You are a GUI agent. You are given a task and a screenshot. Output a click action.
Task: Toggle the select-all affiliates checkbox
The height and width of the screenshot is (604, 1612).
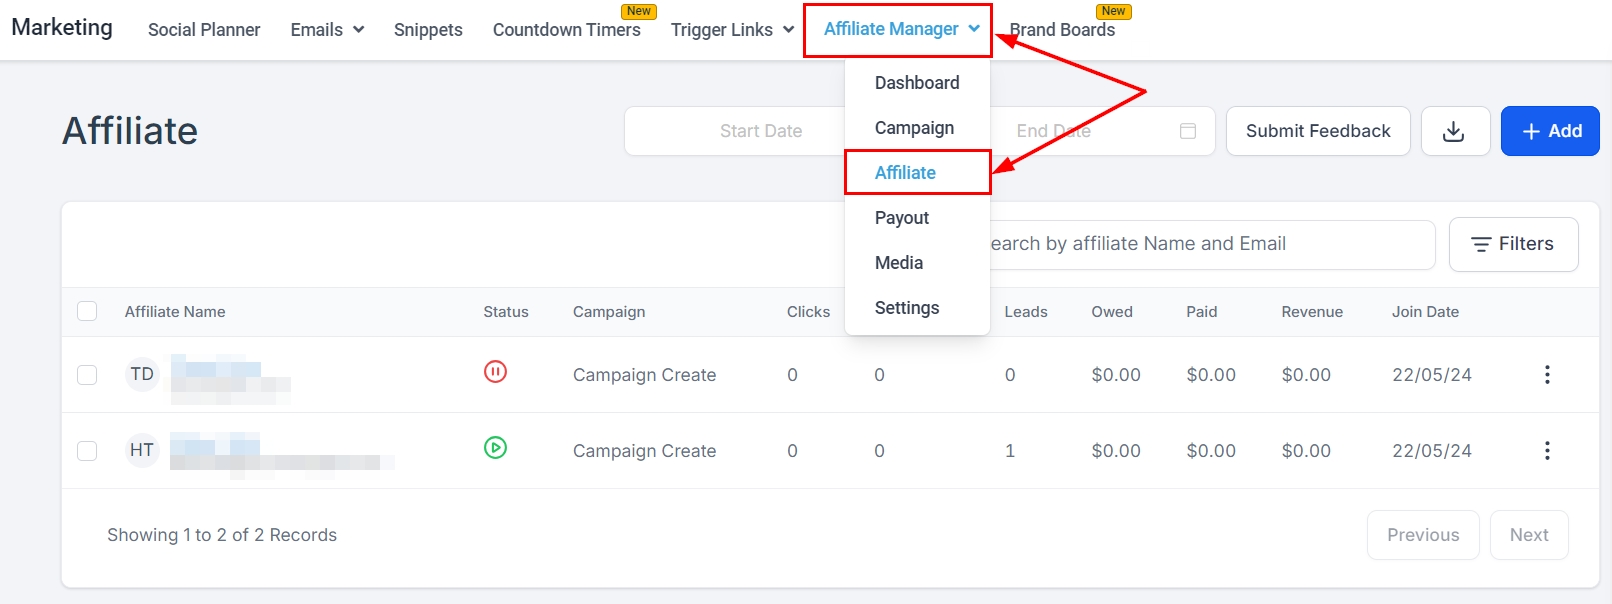(87, 311)
